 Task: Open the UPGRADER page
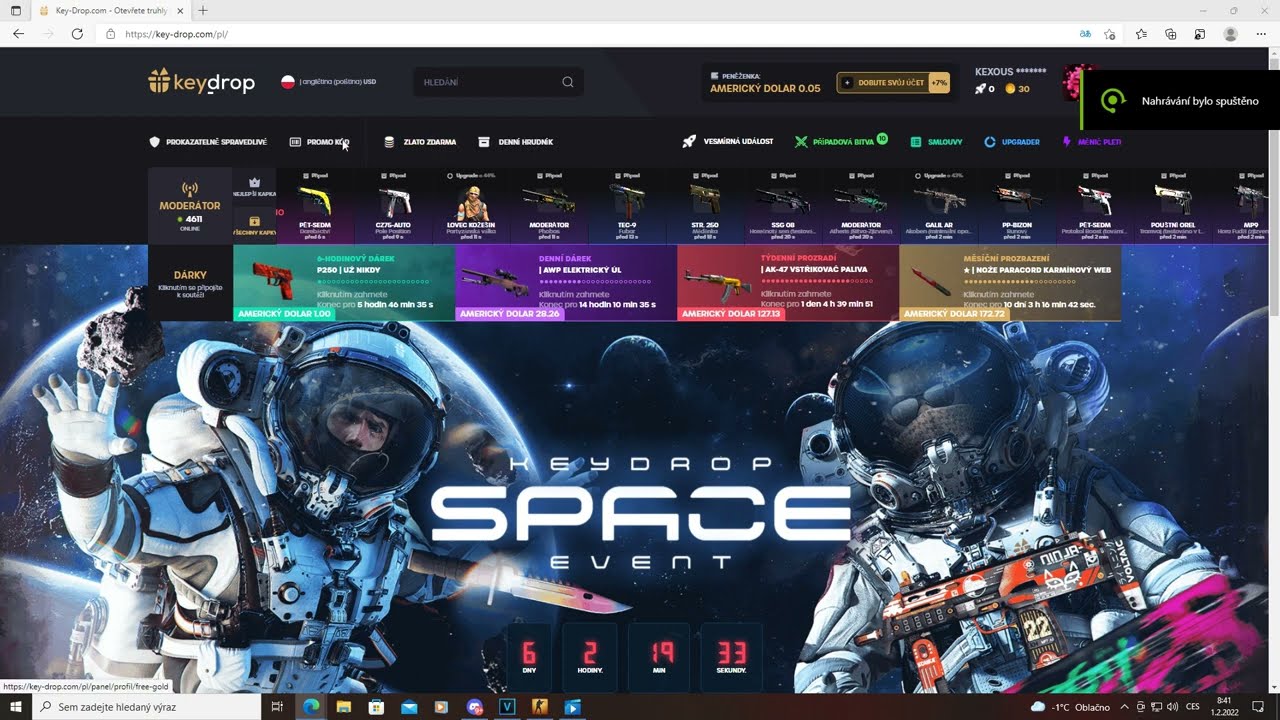pyautogui.click(x=1012, y=142)
